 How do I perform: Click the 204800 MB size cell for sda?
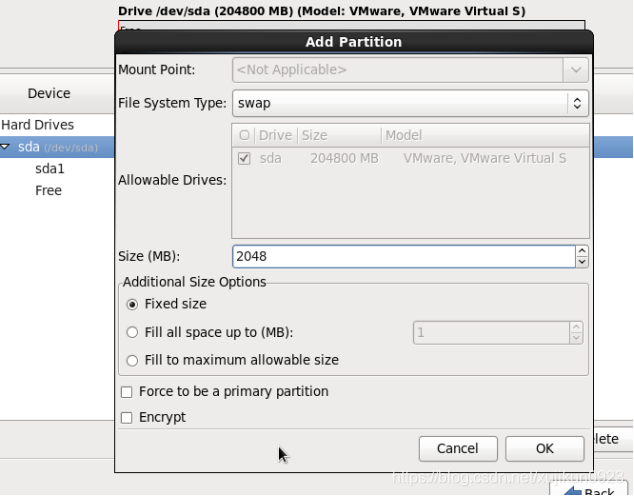click(x=344, y=158)
